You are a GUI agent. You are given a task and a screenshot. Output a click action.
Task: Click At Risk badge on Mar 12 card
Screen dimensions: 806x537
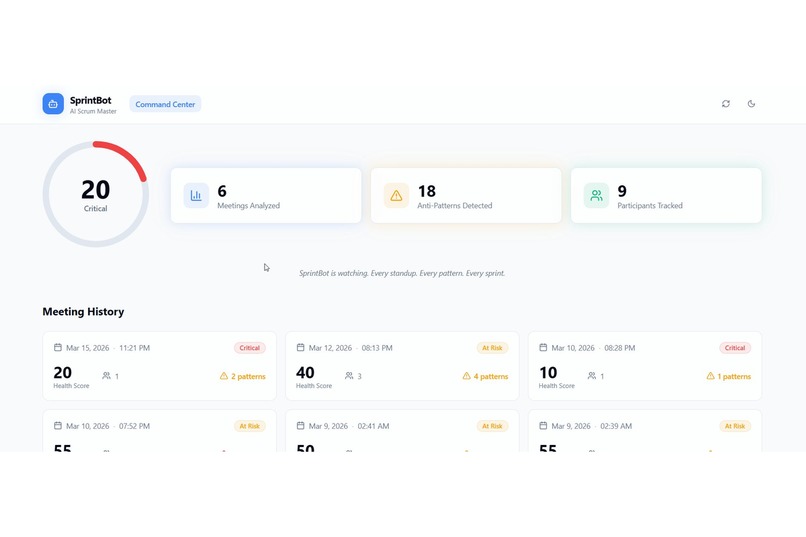coord(492,348)
